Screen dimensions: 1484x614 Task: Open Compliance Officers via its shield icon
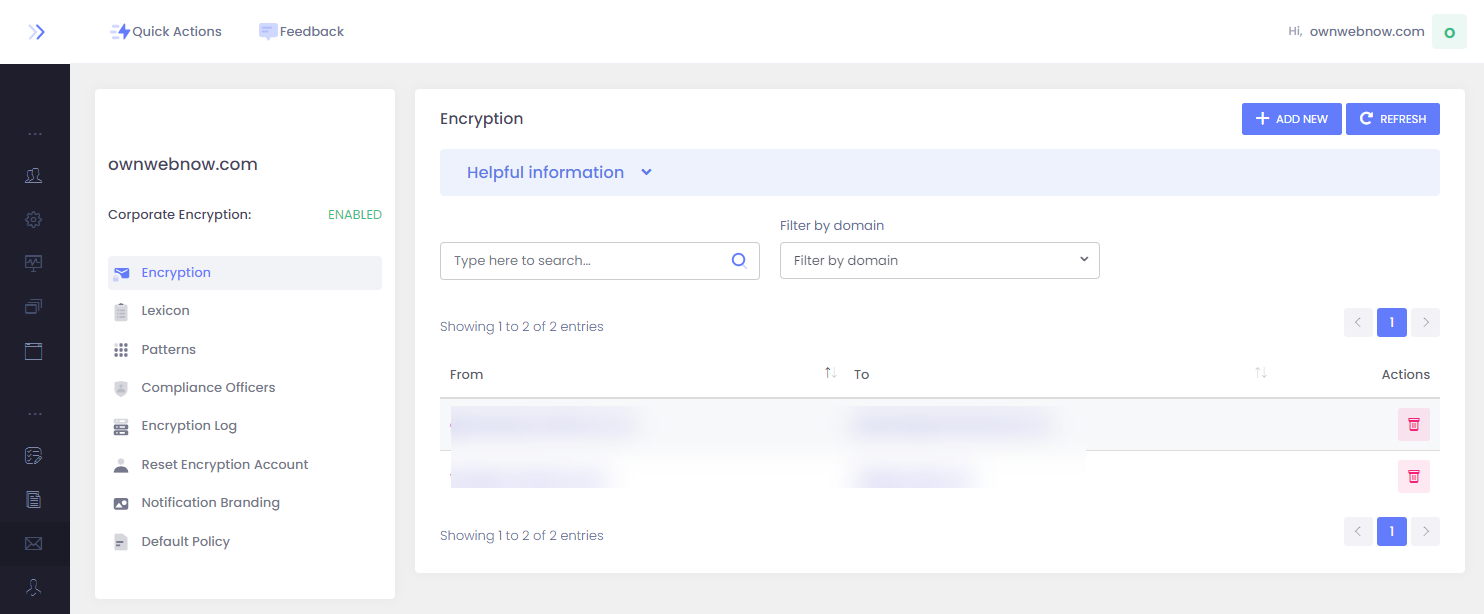click(120, 387)
